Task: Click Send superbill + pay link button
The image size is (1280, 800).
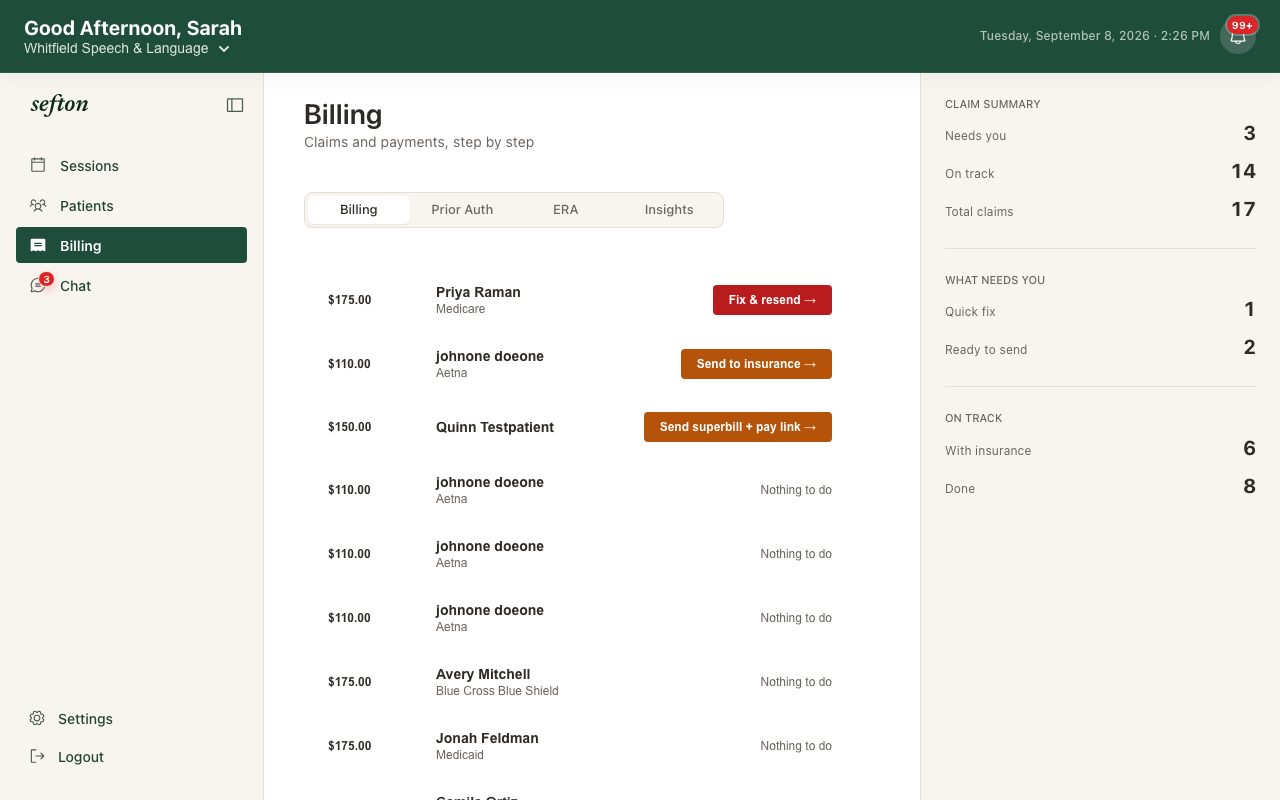Action: [x=738, y=427]
